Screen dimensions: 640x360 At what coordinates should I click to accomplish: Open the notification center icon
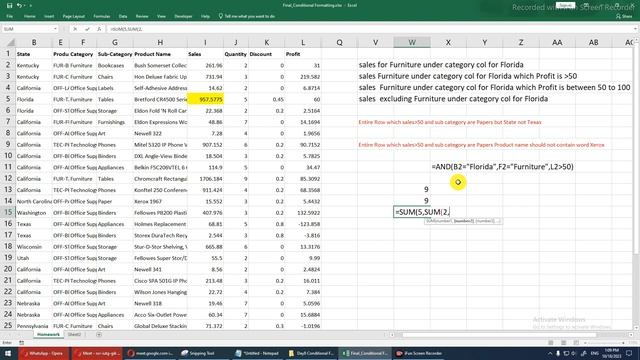click(x=629, y=353)
